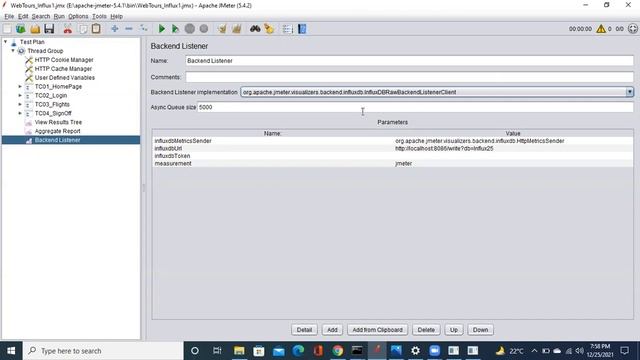Click the Collapse All minus icon
This screenshot has width=640, height=360.
pyautogui.click(x=129, y=29)
